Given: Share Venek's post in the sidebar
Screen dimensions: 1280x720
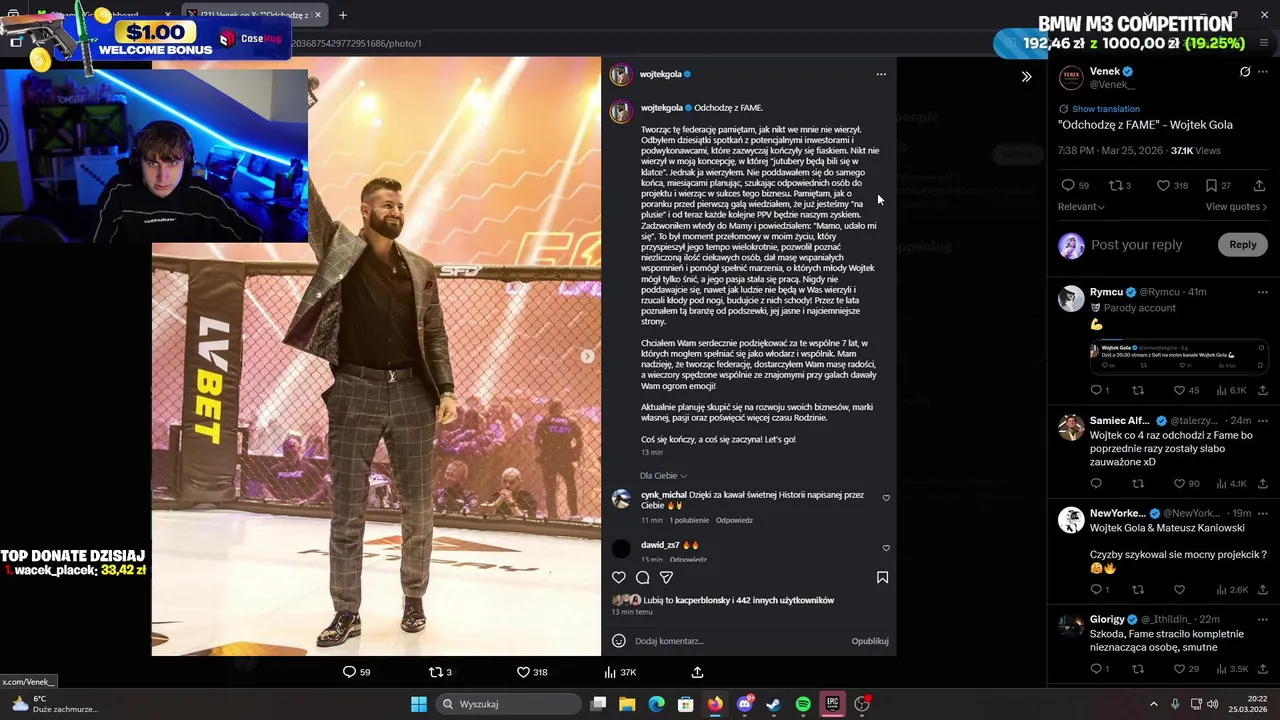Looking at the screenshot, I should 1259,185.
